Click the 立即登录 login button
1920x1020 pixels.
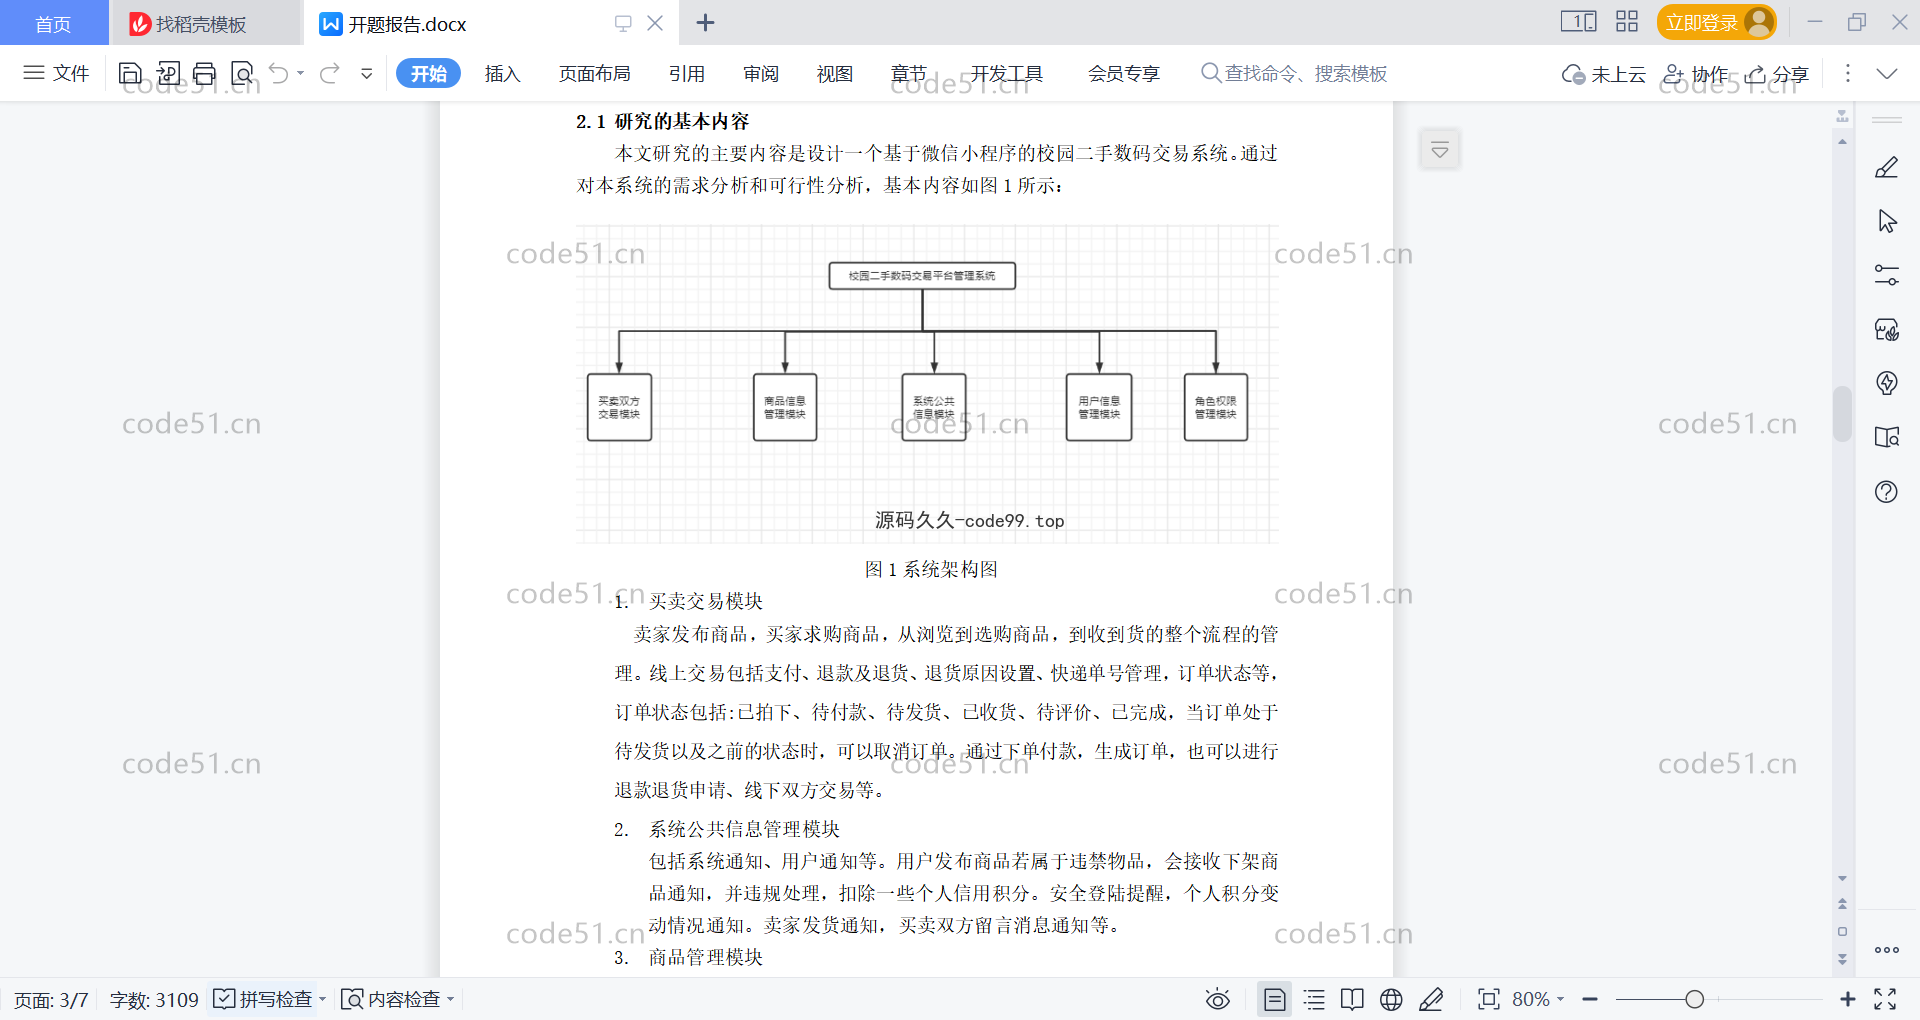point(1716,22)
